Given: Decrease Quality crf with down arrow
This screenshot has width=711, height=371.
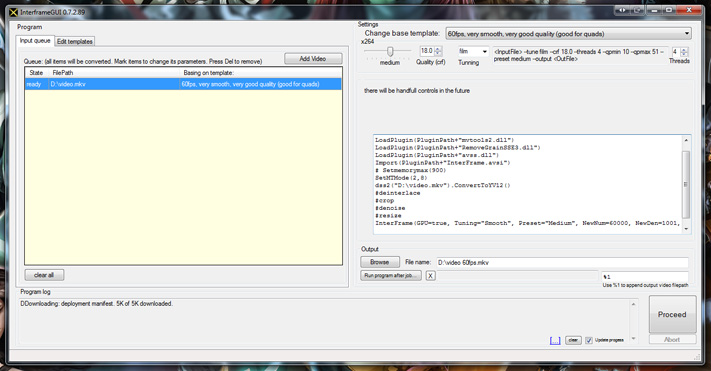Looking at the screenshot, I should click(438, 54).
